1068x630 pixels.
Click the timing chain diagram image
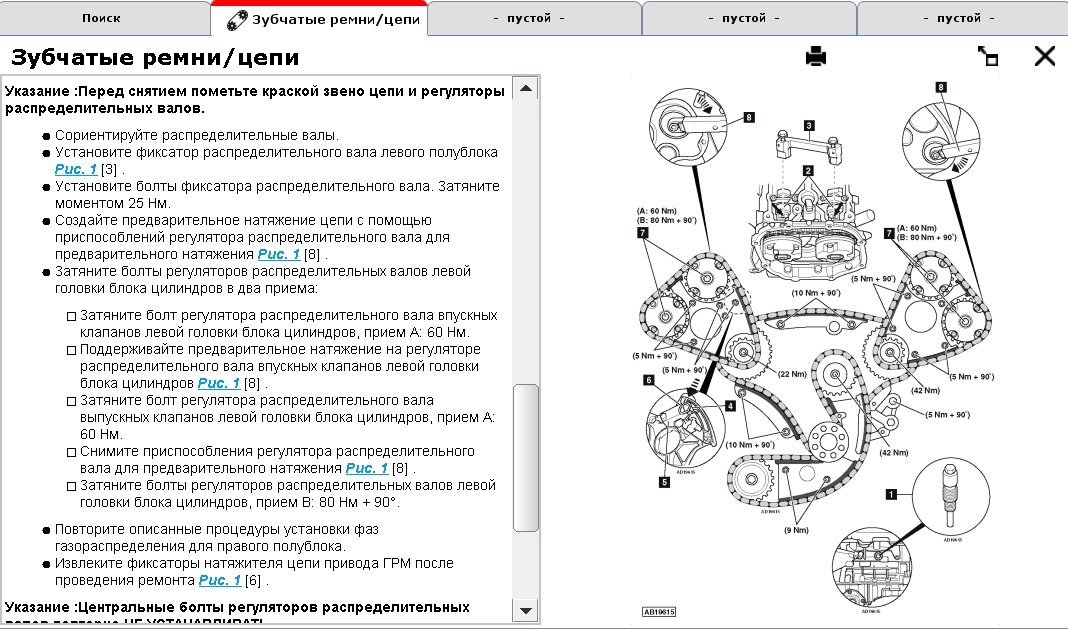[814, 351]
